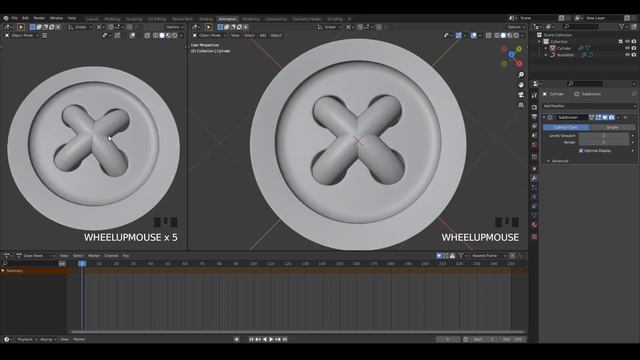Open Object Mode dropdown in right viewport

pos(209,36)
